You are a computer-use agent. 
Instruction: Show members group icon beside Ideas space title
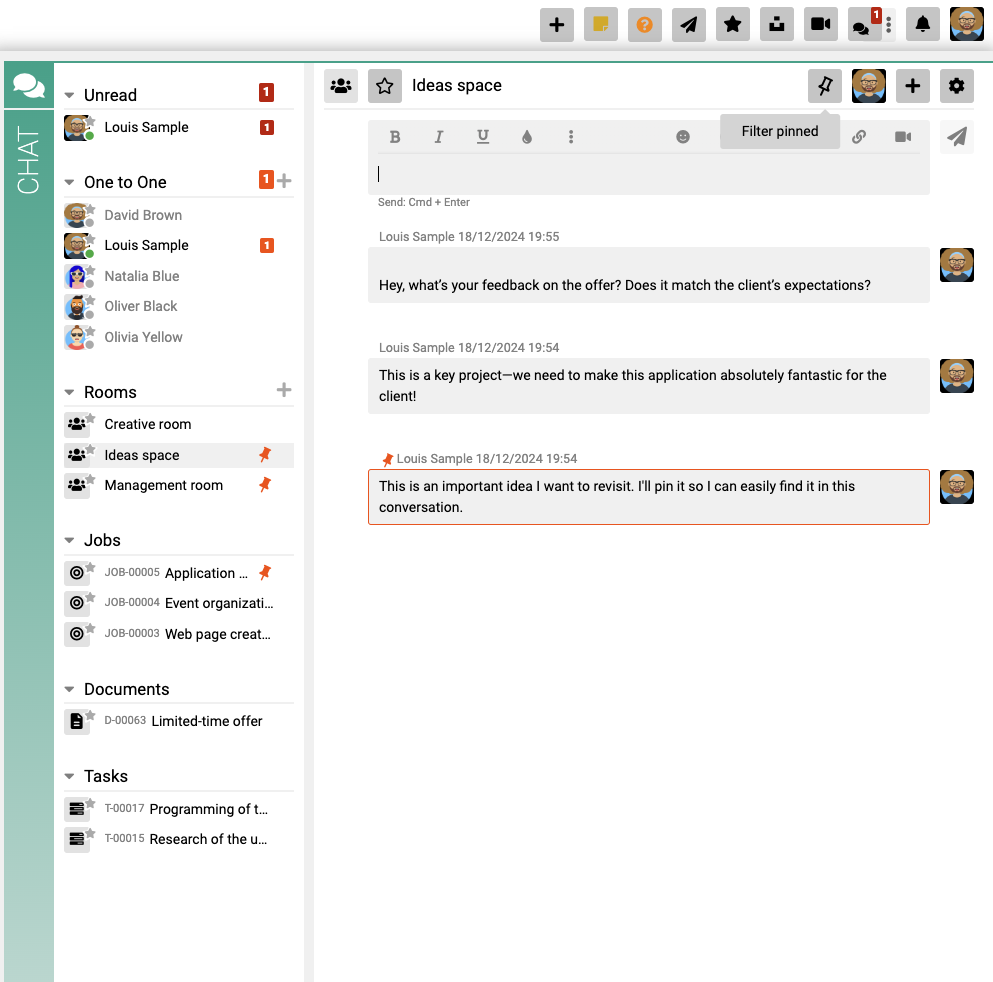pos(341,85)
